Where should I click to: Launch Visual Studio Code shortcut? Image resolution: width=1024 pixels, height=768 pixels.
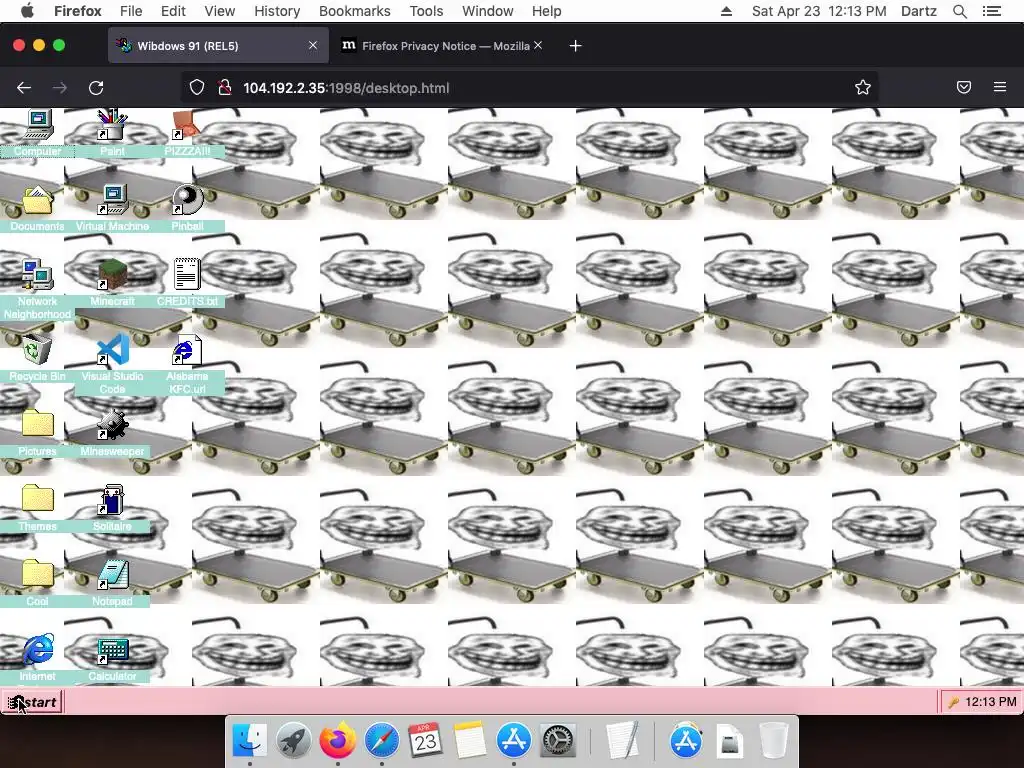point(112,350)
